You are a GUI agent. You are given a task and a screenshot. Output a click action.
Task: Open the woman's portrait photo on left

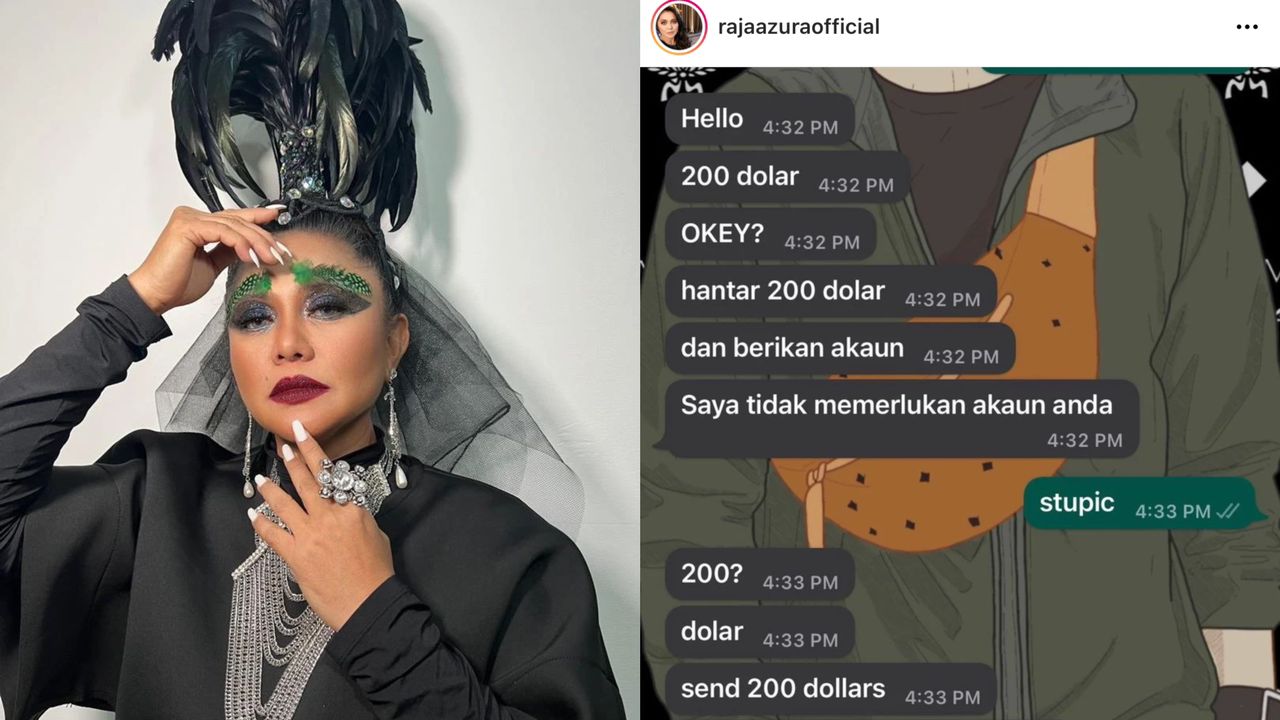(319, 360)
